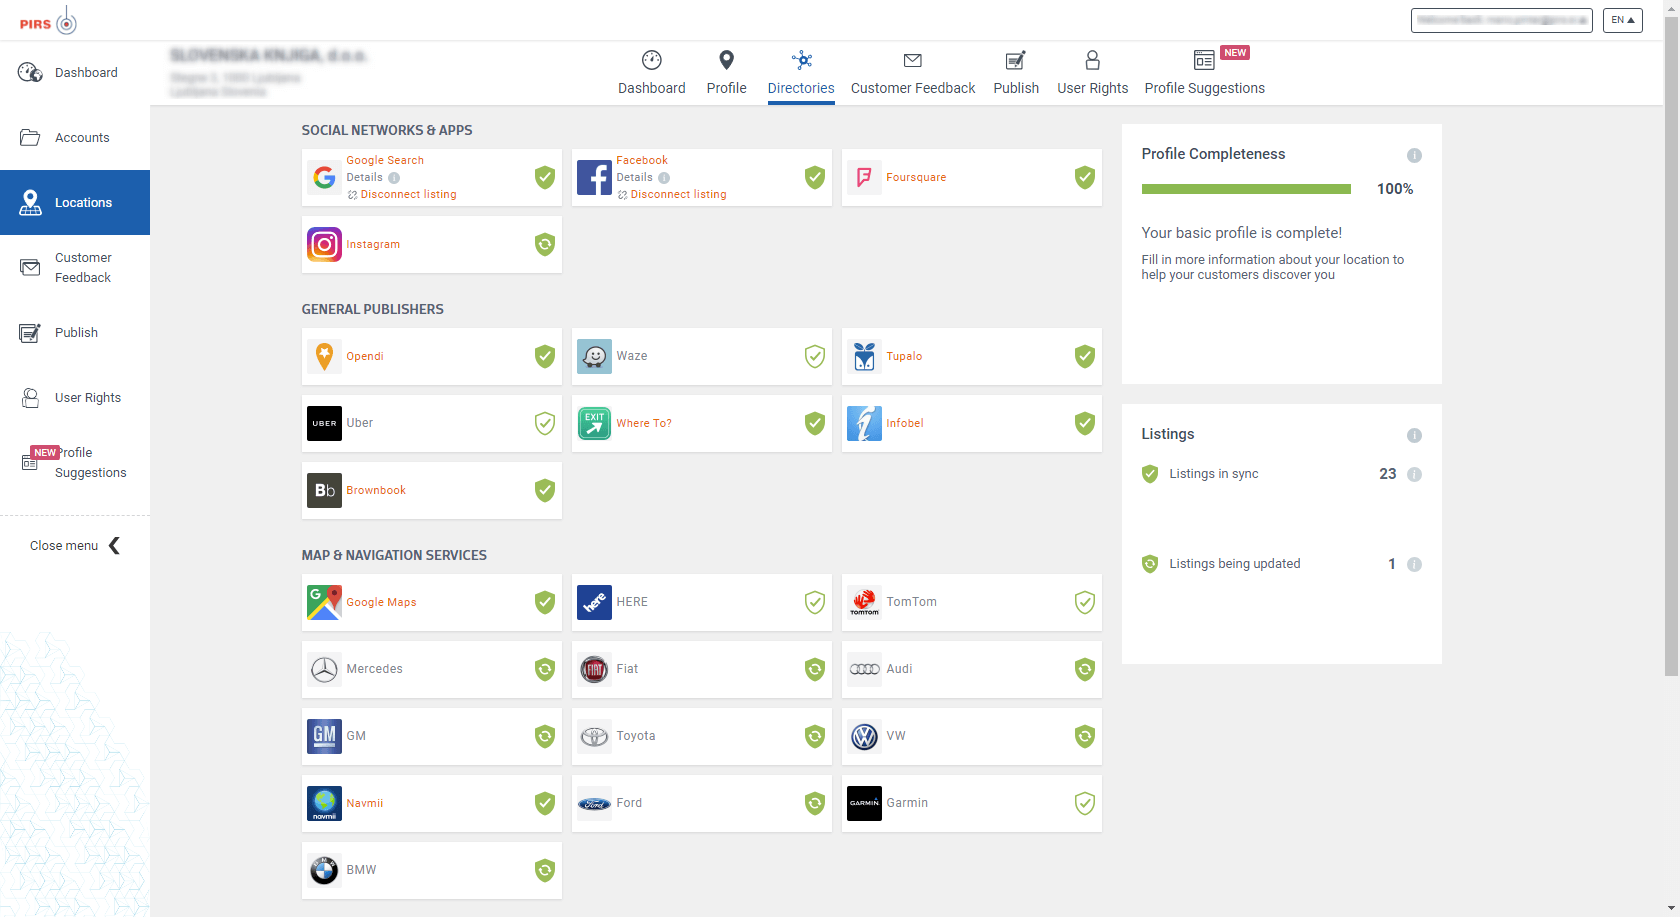Open Accounts in the left sidebar
1680x917 pixels.
click(x=82, y=138)
